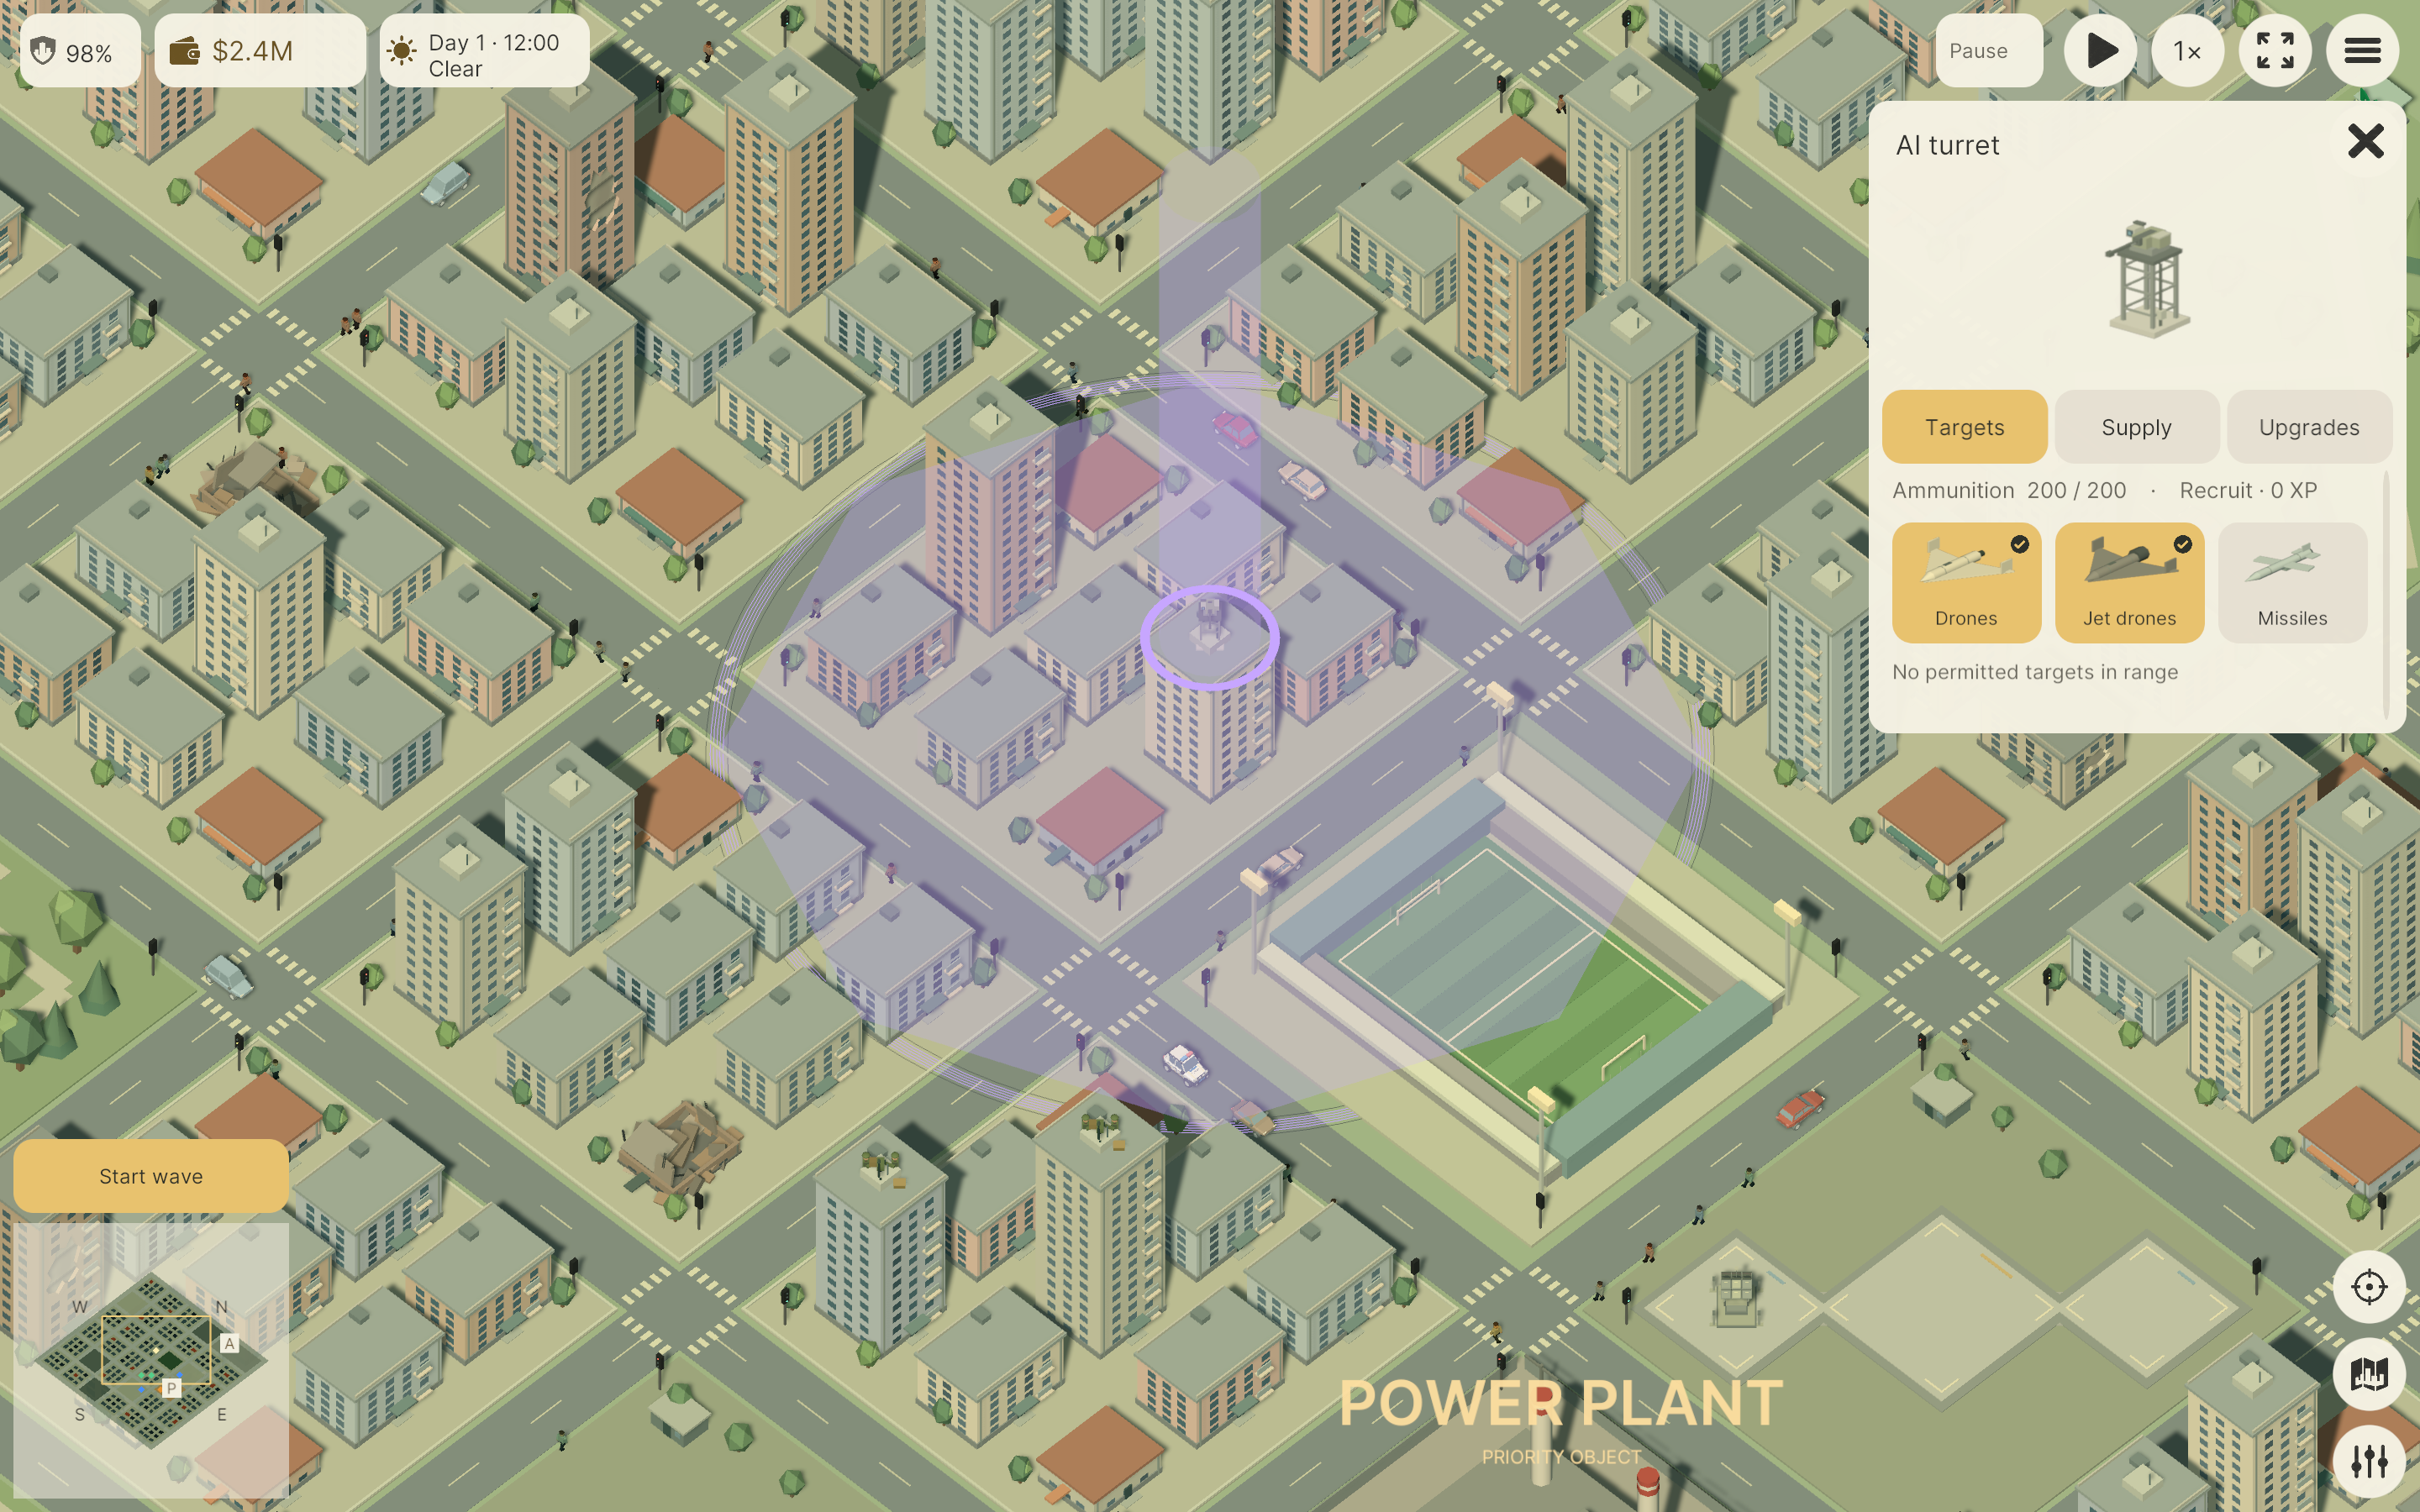This screenshot has height=1512, width=2420.
Task: Click the turret tower preview image
Action: pyautogui.click(x=2148, y=280)
